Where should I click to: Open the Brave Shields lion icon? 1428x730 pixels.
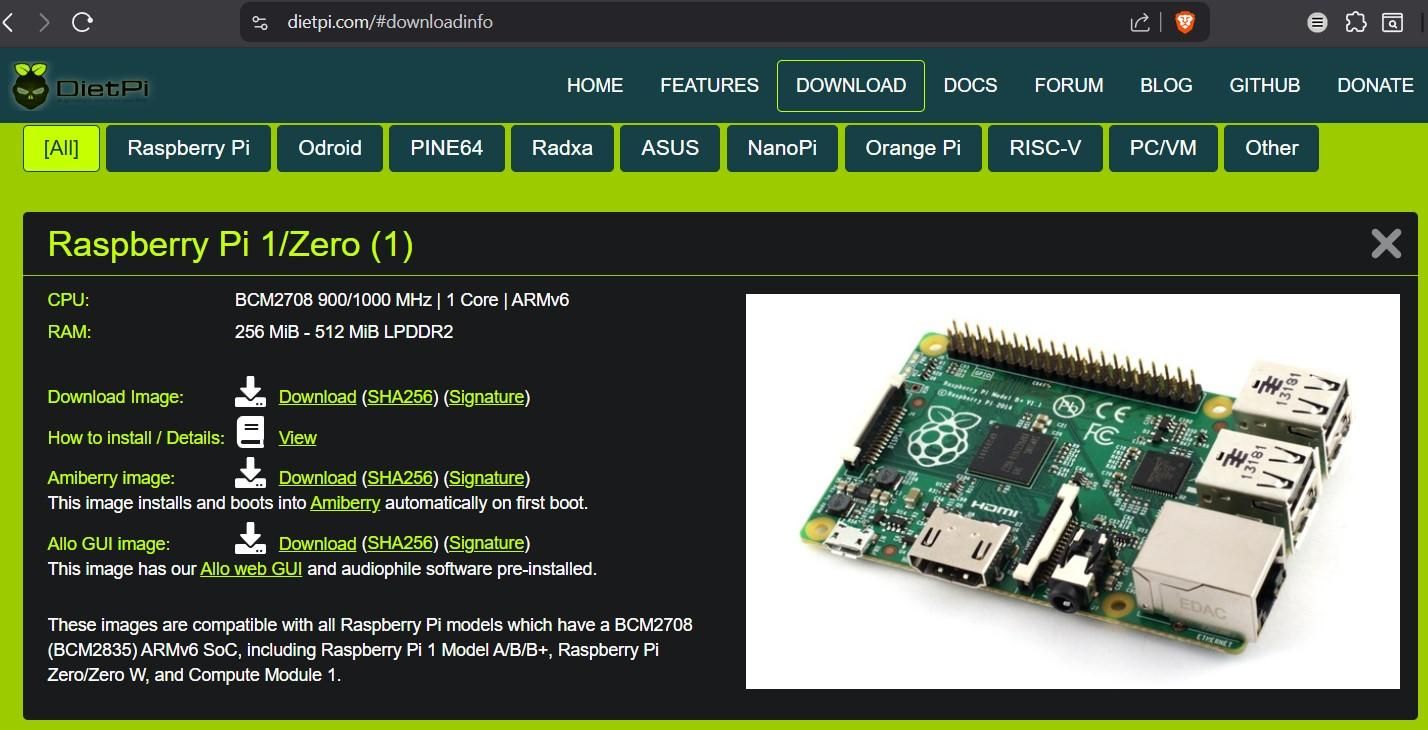[1185, 22]
